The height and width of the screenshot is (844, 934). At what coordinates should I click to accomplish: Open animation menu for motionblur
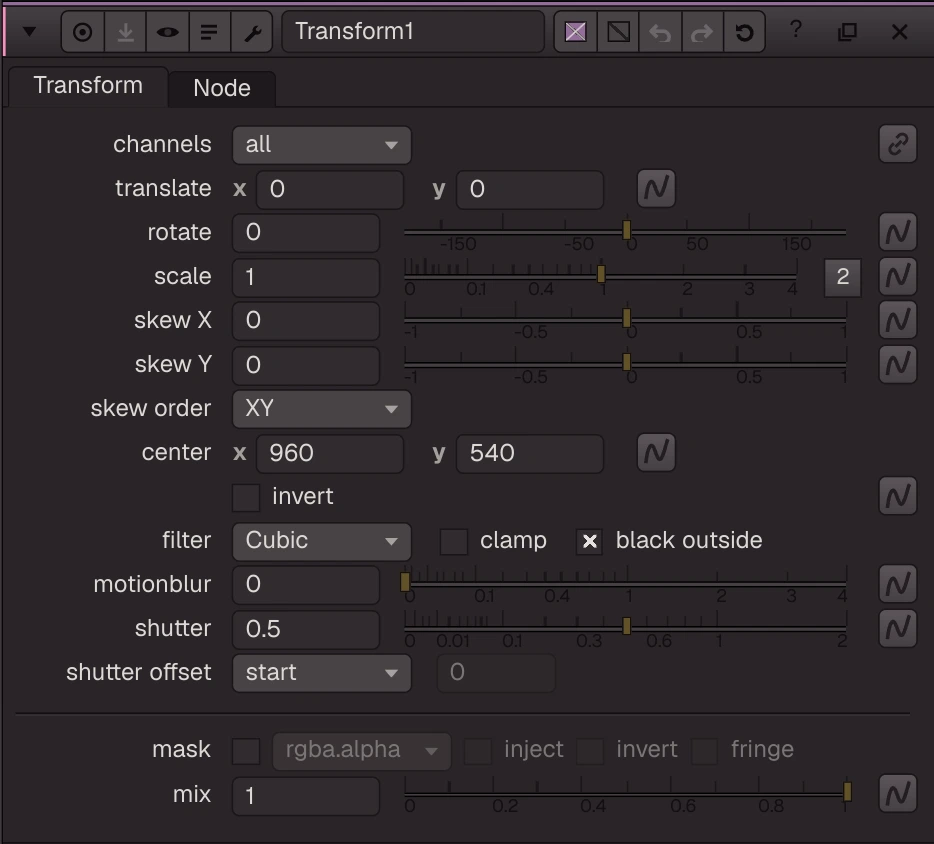click(898, 584)
